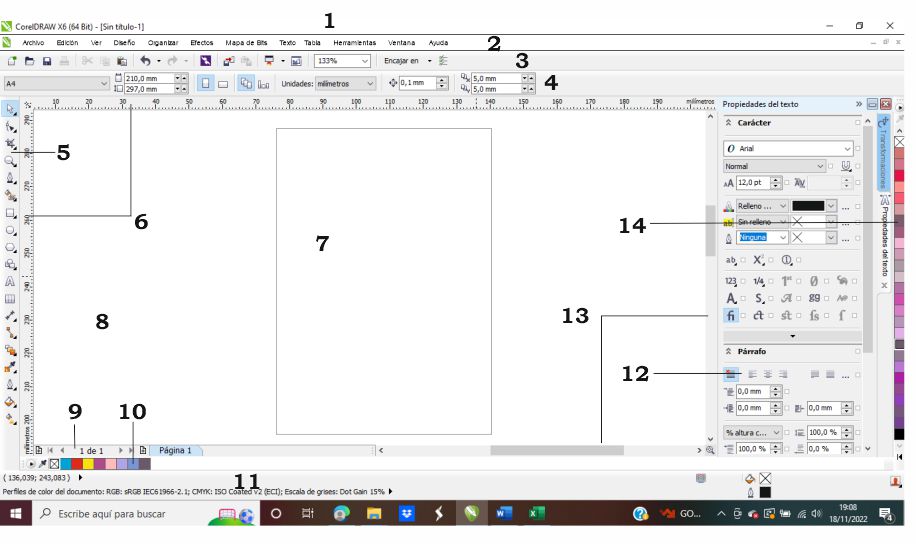
Task: Select the Zoom magnifier tool
Action: 10,161
